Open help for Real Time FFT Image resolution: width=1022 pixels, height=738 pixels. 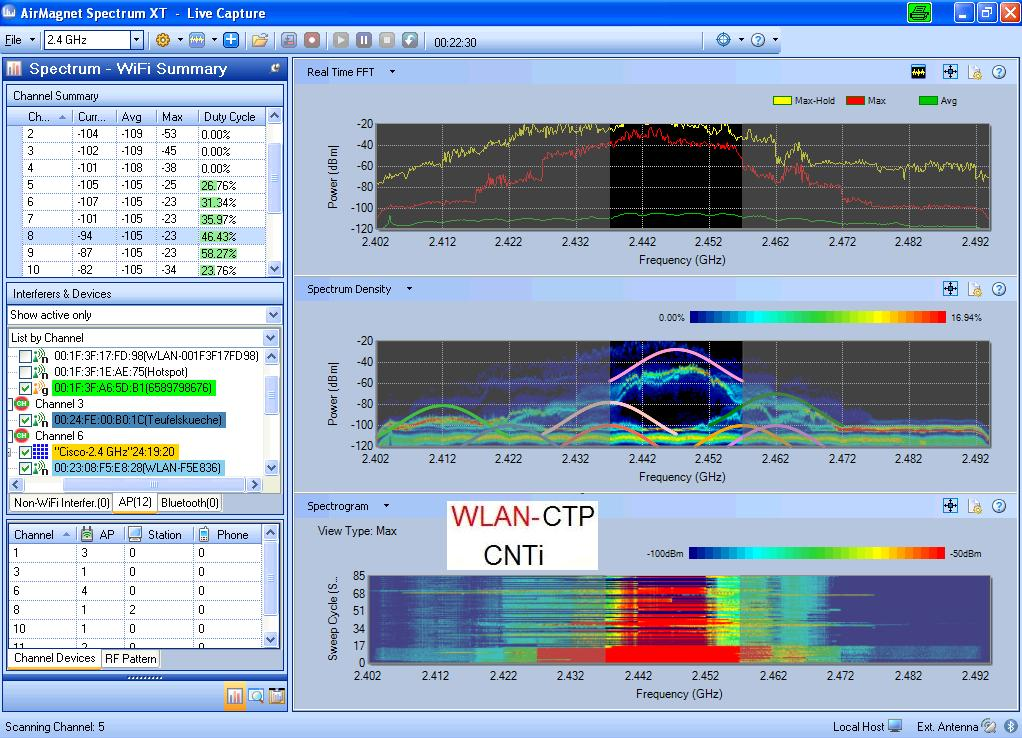point(999,72)
